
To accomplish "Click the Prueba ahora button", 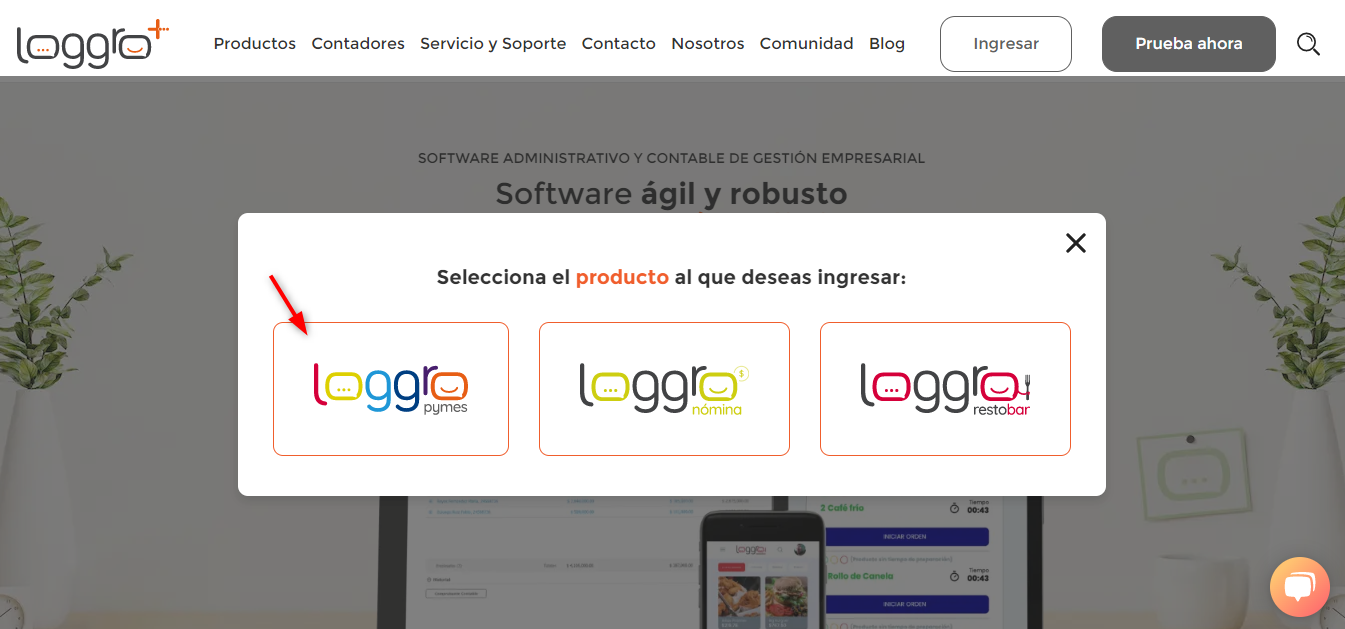I will (x=1189, y=44).
